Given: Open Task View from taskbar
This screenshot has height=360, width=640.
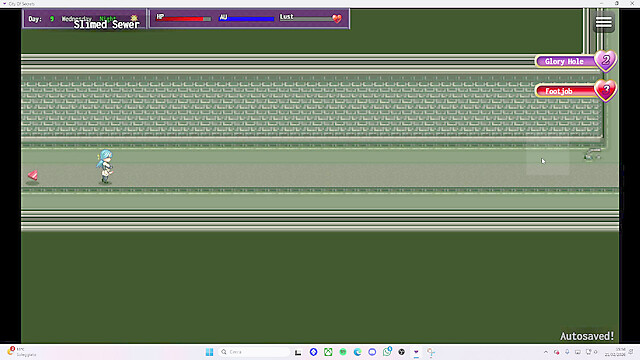Looking at the screenshot, I should pos(298,352).
